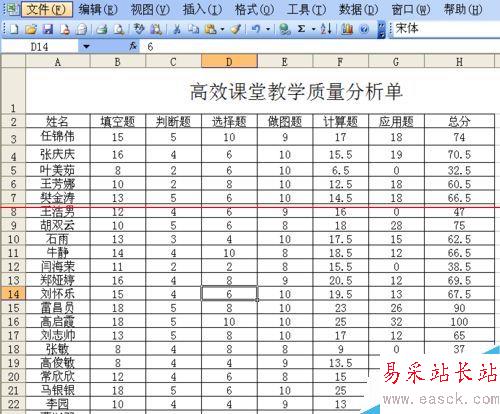Select row 2 header
The width and height of the screenshot is (500, 414).
coord(13,122)
